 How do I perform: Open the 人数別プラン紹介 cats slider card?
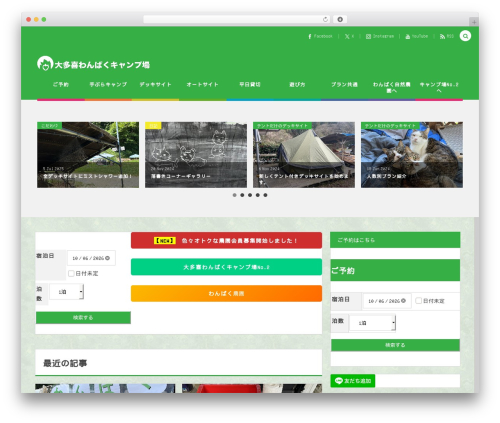tap(412, 155)
